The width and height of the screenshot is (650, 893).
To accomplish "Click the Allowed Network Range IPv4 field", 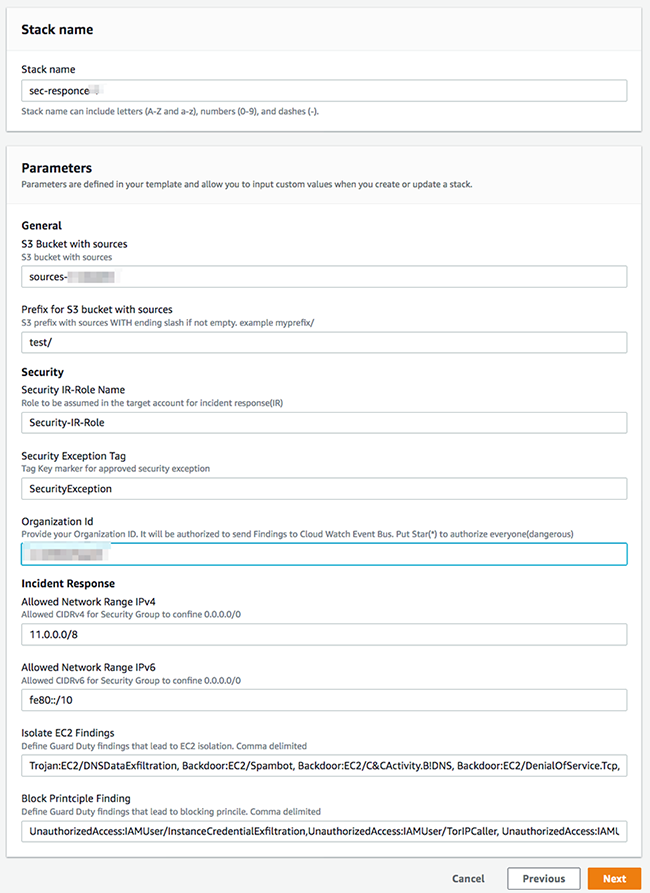I will click(324, 633).
